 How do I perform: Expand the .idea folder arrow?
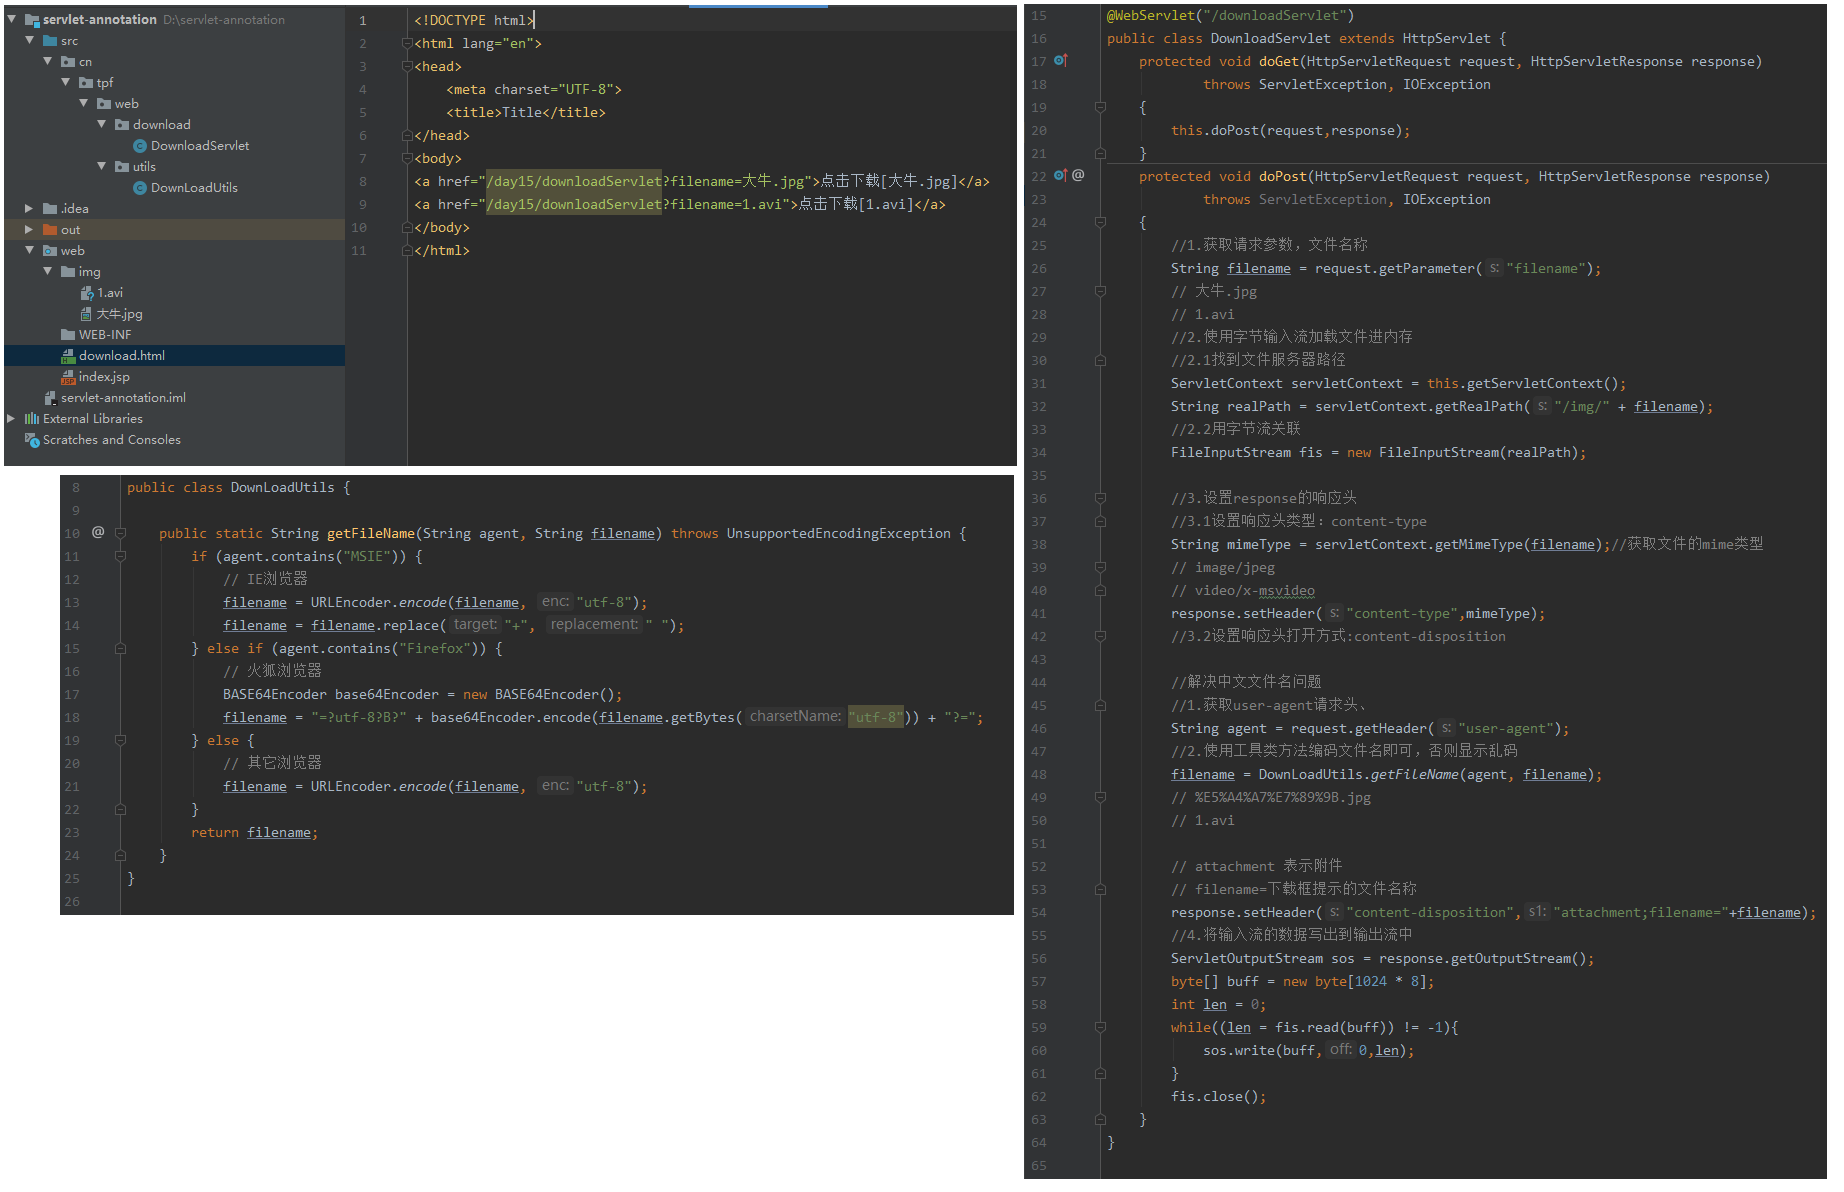pyautogui.click(x=29, y=208)
